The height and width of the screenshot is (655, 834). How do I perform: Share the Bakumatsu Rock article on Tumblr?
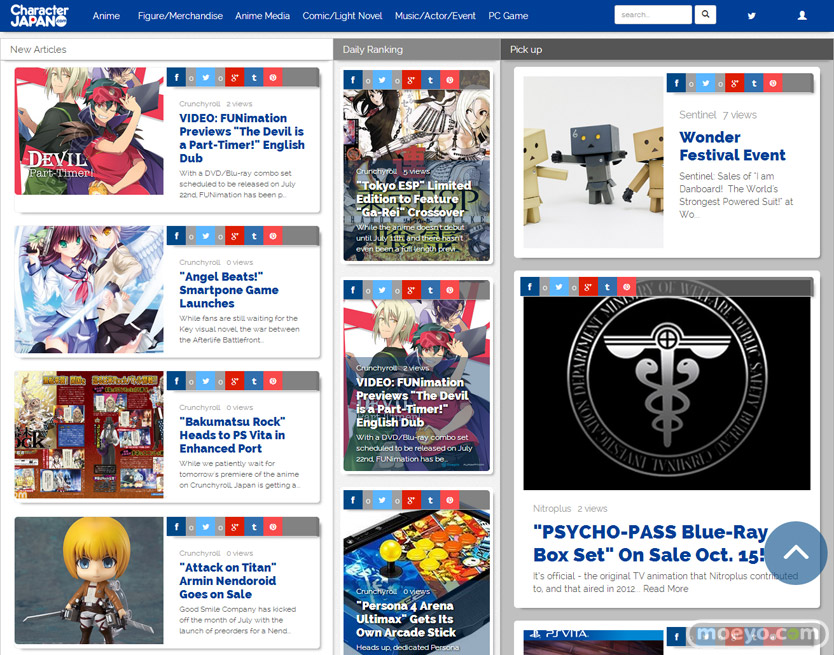pyautogui.click(x=253, y=381)
